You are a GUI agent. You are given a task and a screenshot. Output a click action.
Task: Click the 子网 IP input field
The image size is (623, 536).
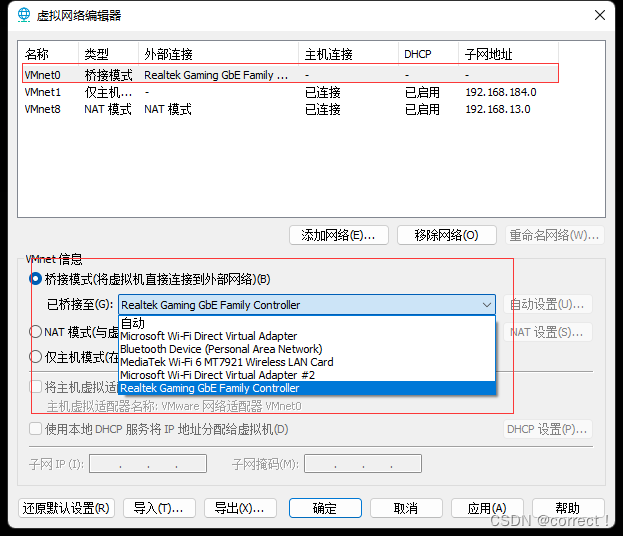pos(148,464)
